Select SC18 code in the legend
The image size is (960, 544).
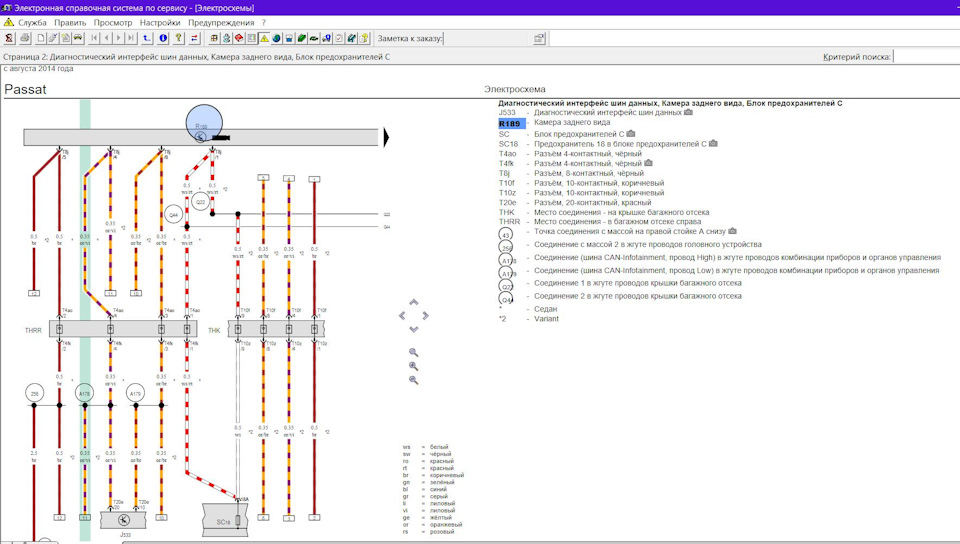(x=508, y=144)
